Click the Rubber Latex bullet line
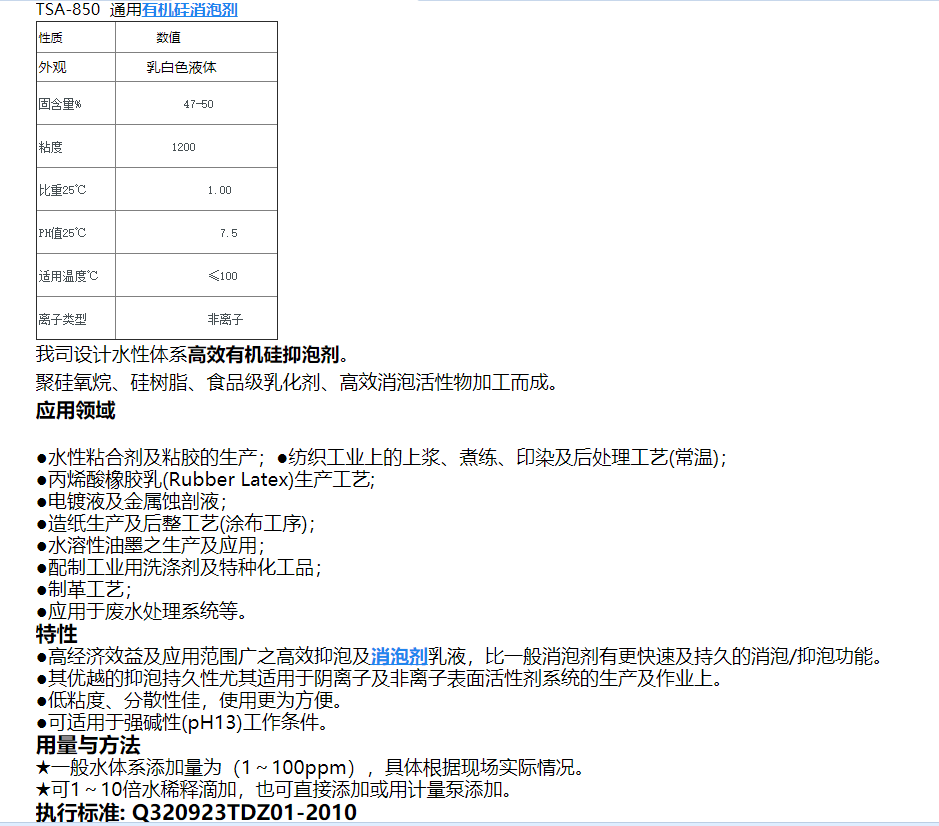The image size is (939, 826). point(205,479)
